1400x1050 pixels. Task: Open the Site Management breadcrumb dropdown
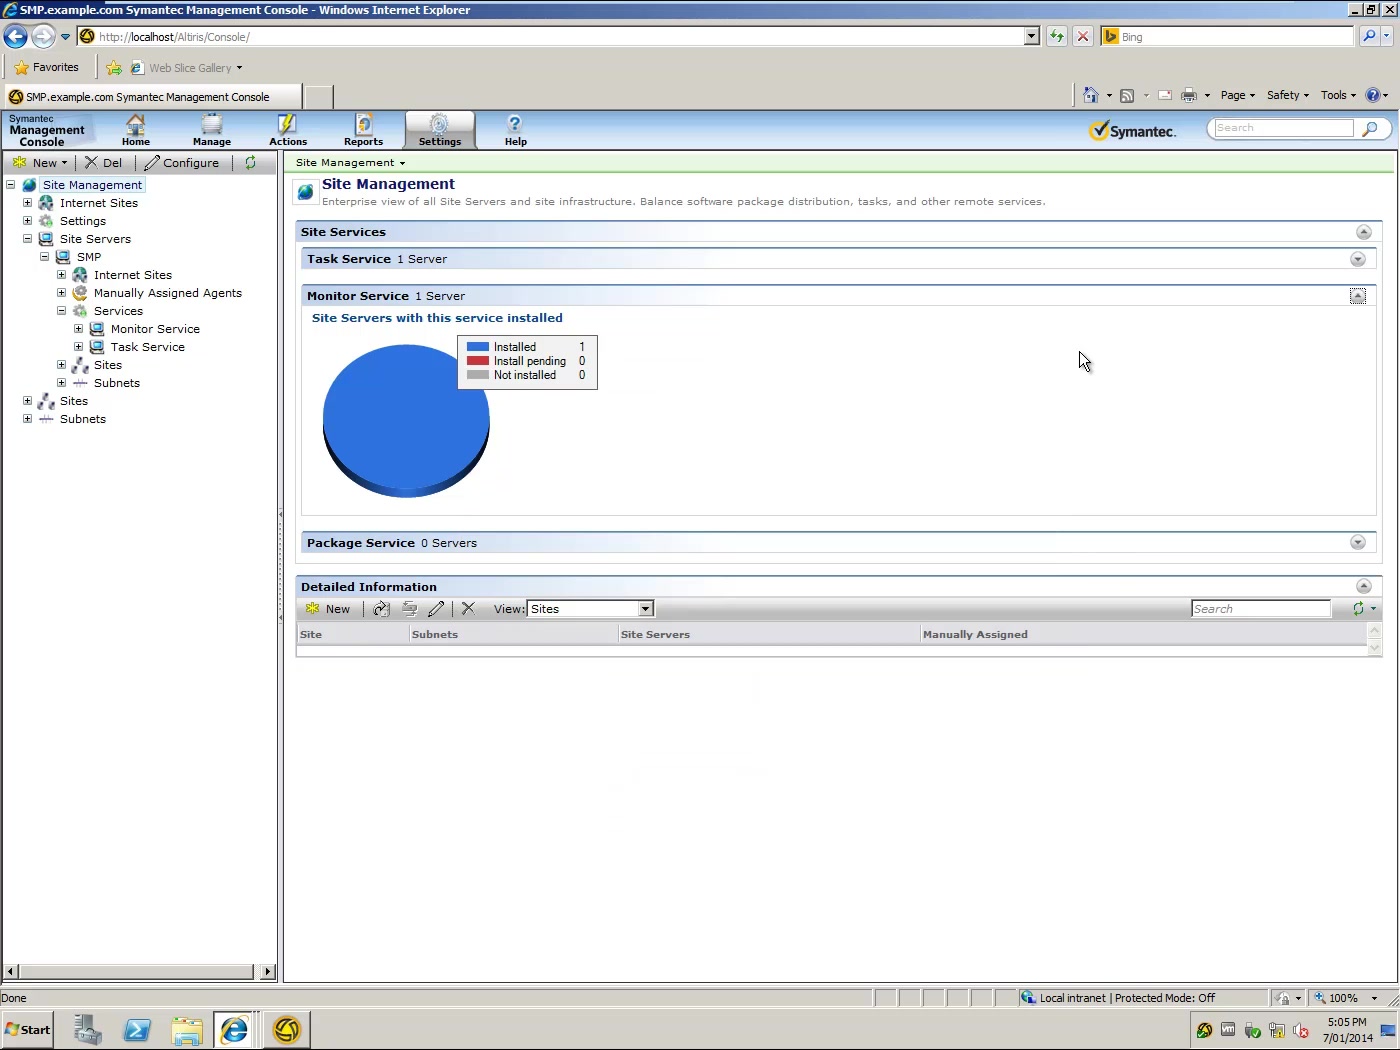pos(350,162)
